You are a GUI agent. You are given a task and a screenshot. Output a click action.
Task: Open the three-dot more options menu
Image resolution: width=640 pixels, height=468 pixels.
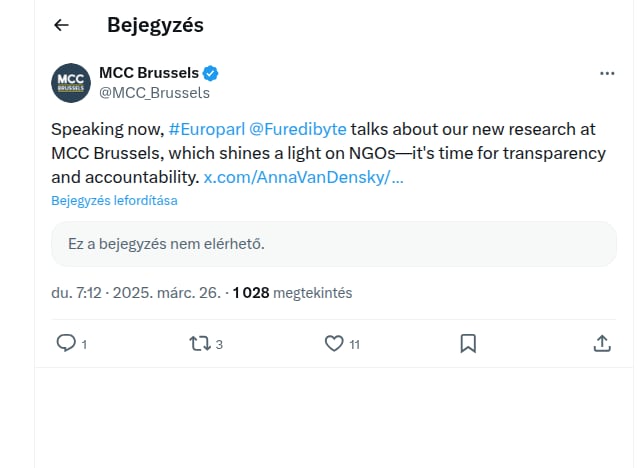[607, 74]
